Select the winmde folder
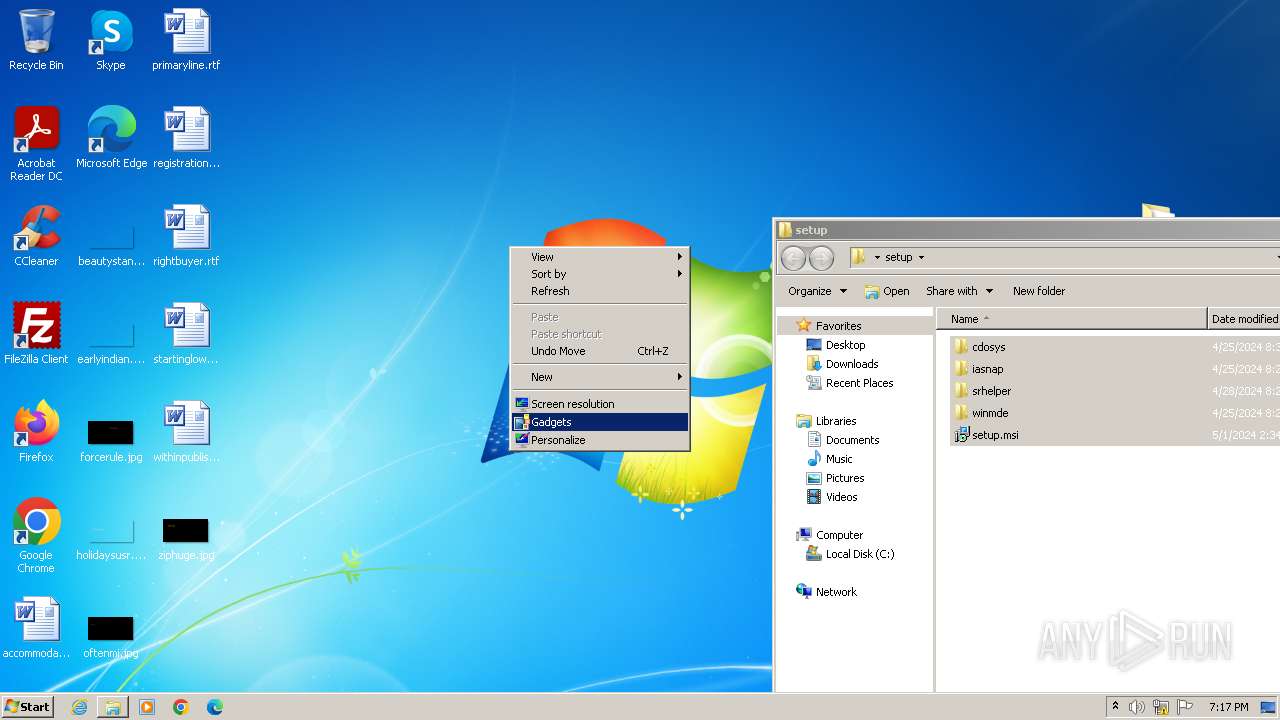Viewport: 1280px width, 720px height. (980, 413)
